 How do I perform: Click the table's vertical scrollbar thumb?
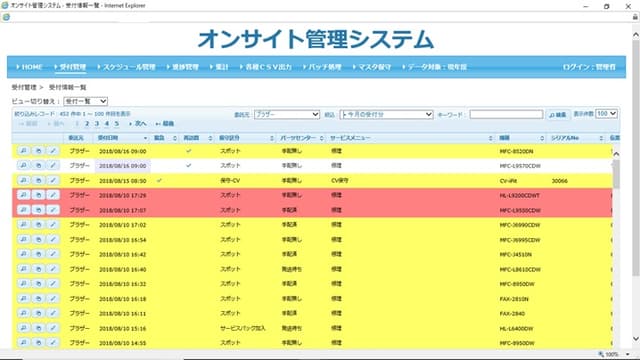click(616, 174)
